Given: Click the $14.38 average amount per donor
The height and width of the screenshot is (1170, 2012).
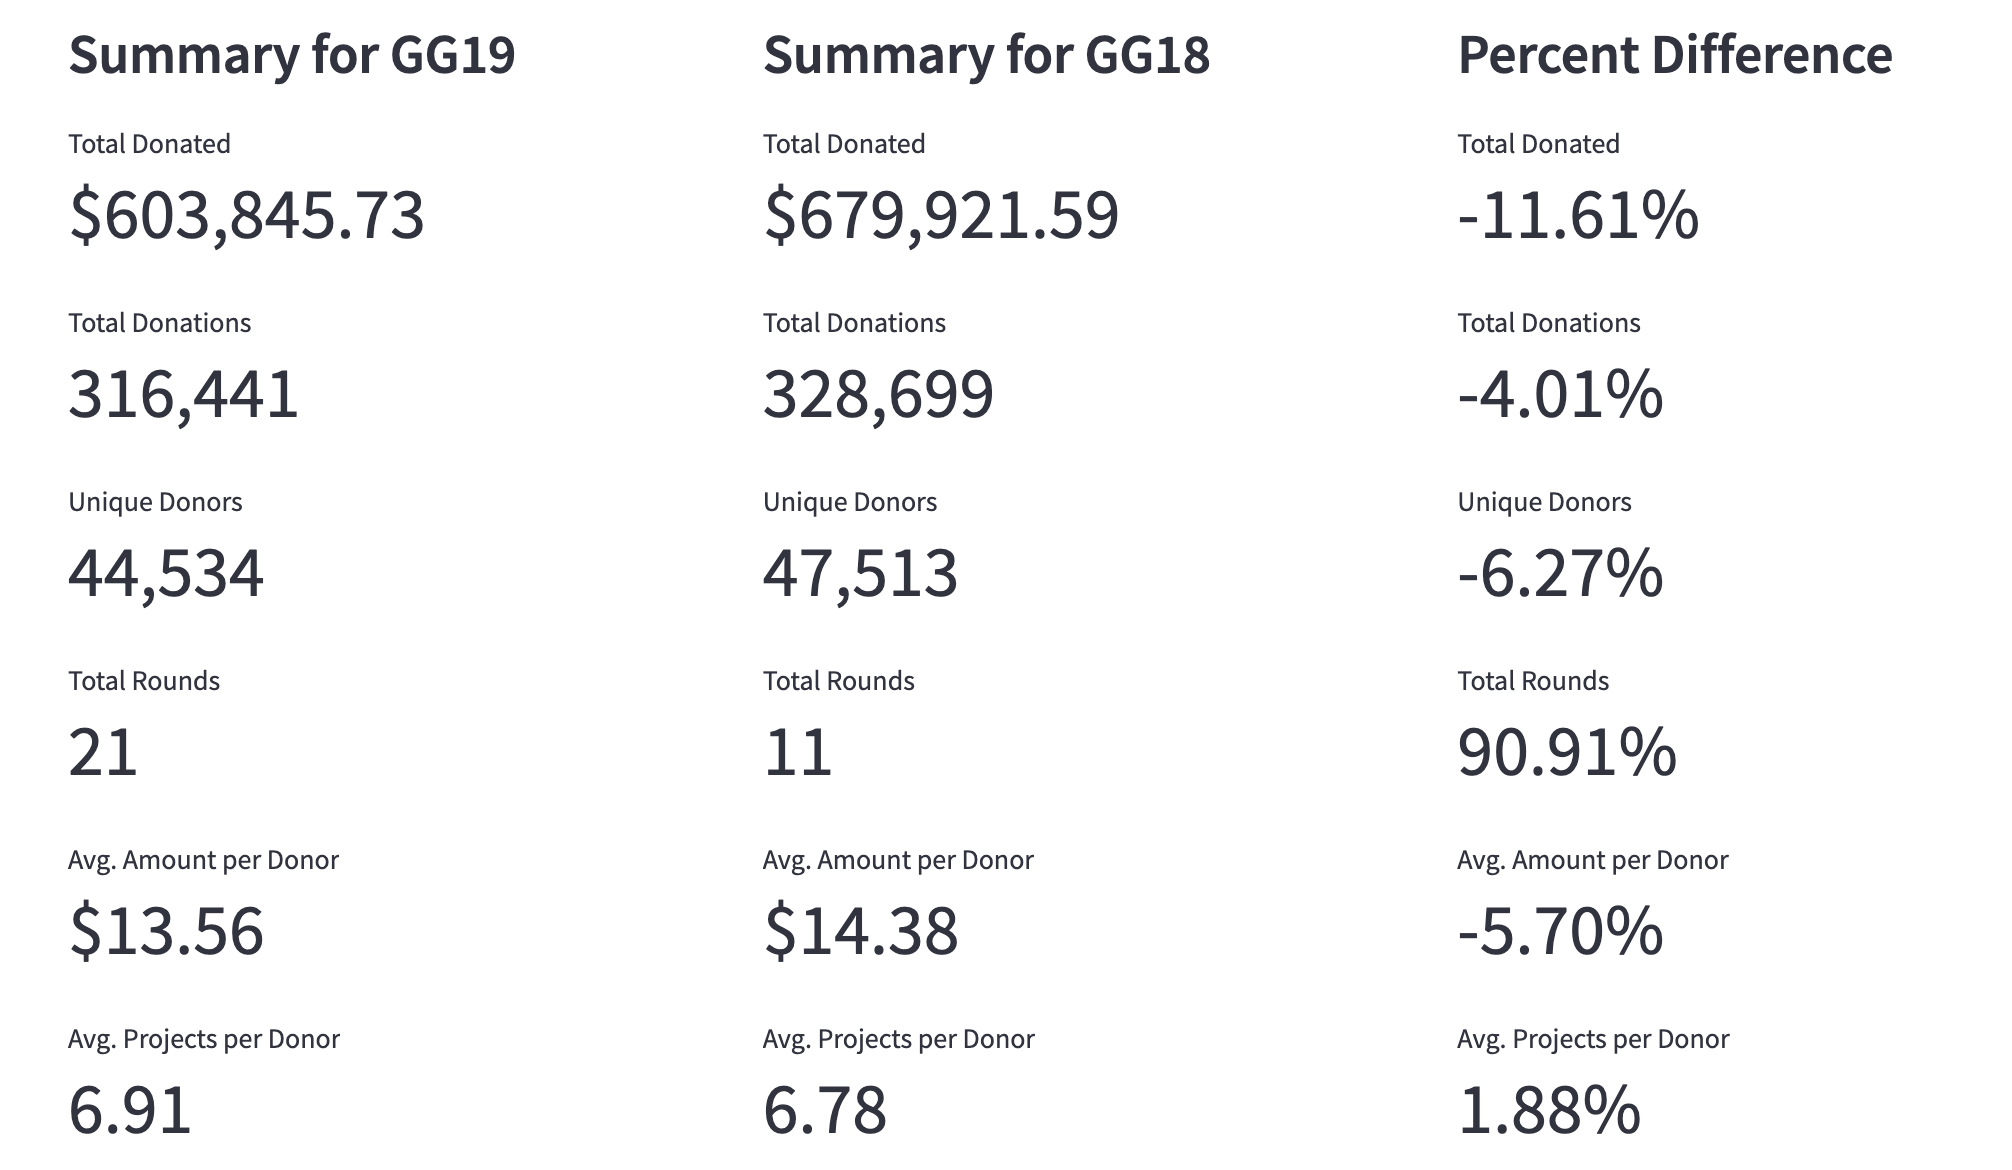Looking at the screenshot, I should coord(860,931).
